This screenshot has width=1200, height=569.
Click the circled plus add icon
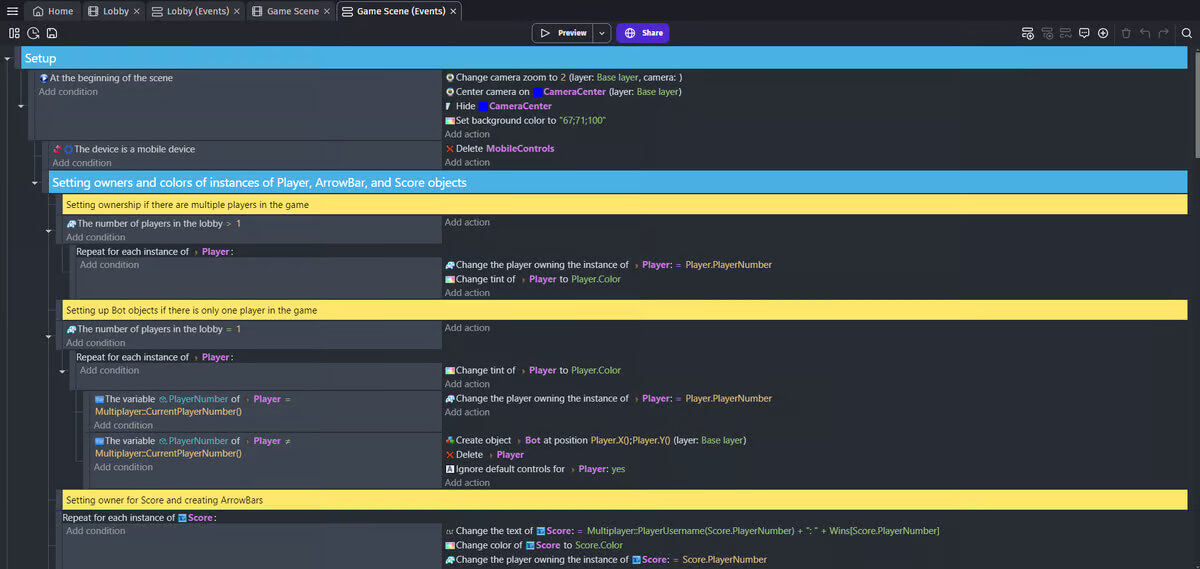(x=1103, y=33)
